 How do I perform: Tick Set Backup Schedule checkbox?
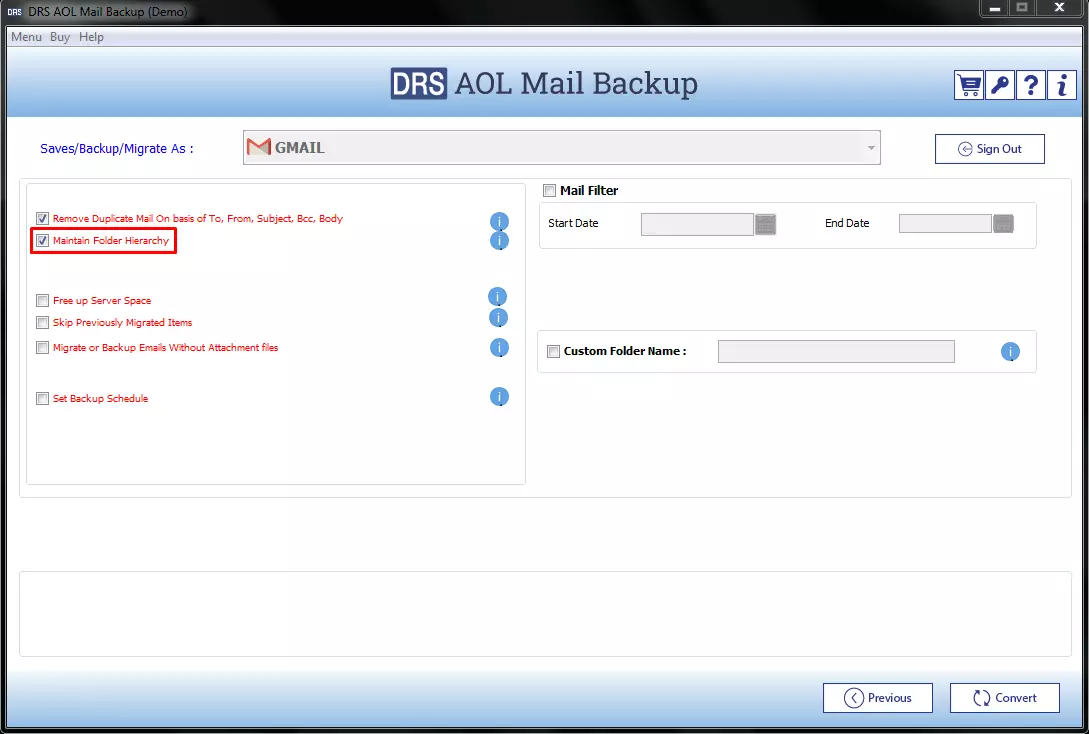point(42,399)
